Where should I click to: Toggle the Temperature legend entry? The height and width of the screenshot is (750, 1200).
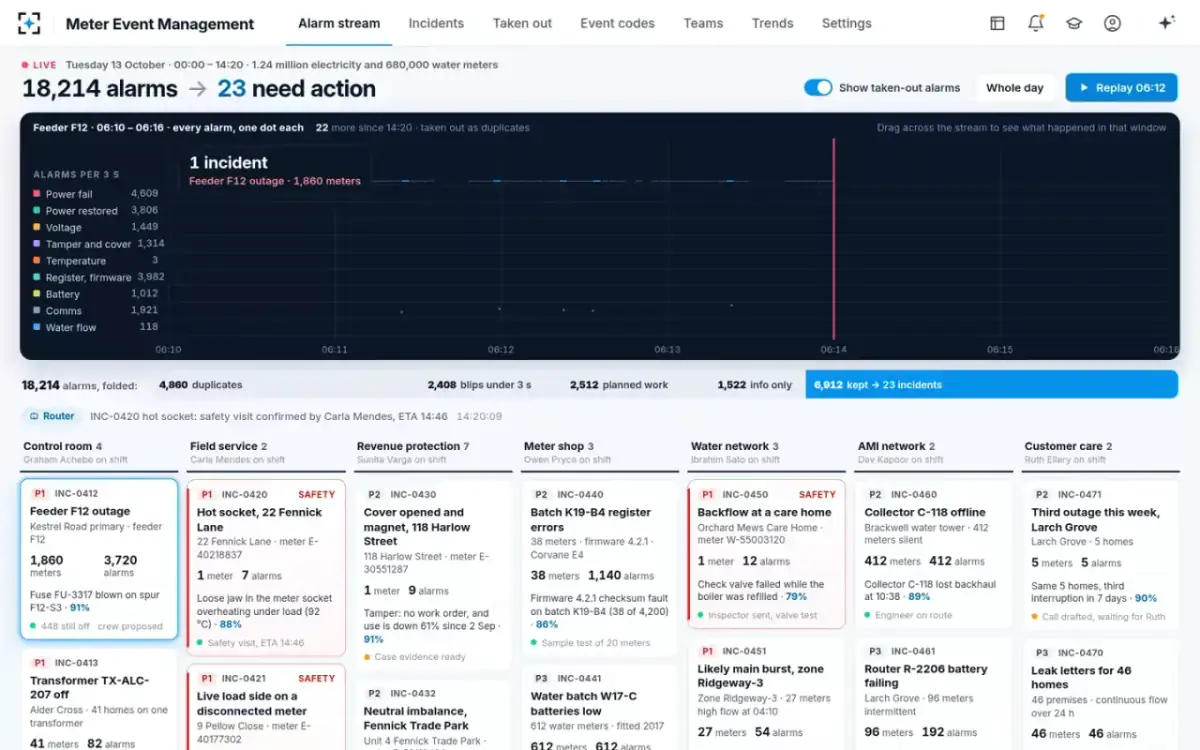[x=95, y=261]
